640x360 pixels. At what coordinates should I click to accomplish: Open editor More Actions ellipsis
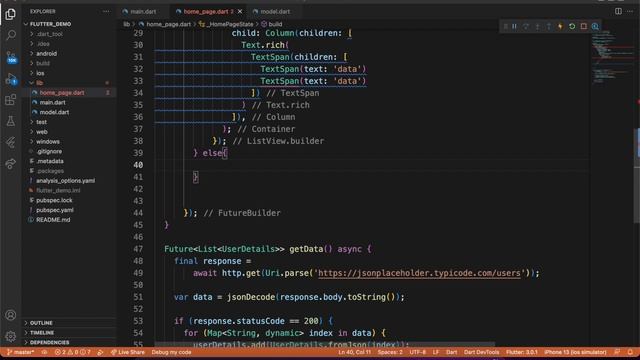pyautogui.click(x=630, y=11)
